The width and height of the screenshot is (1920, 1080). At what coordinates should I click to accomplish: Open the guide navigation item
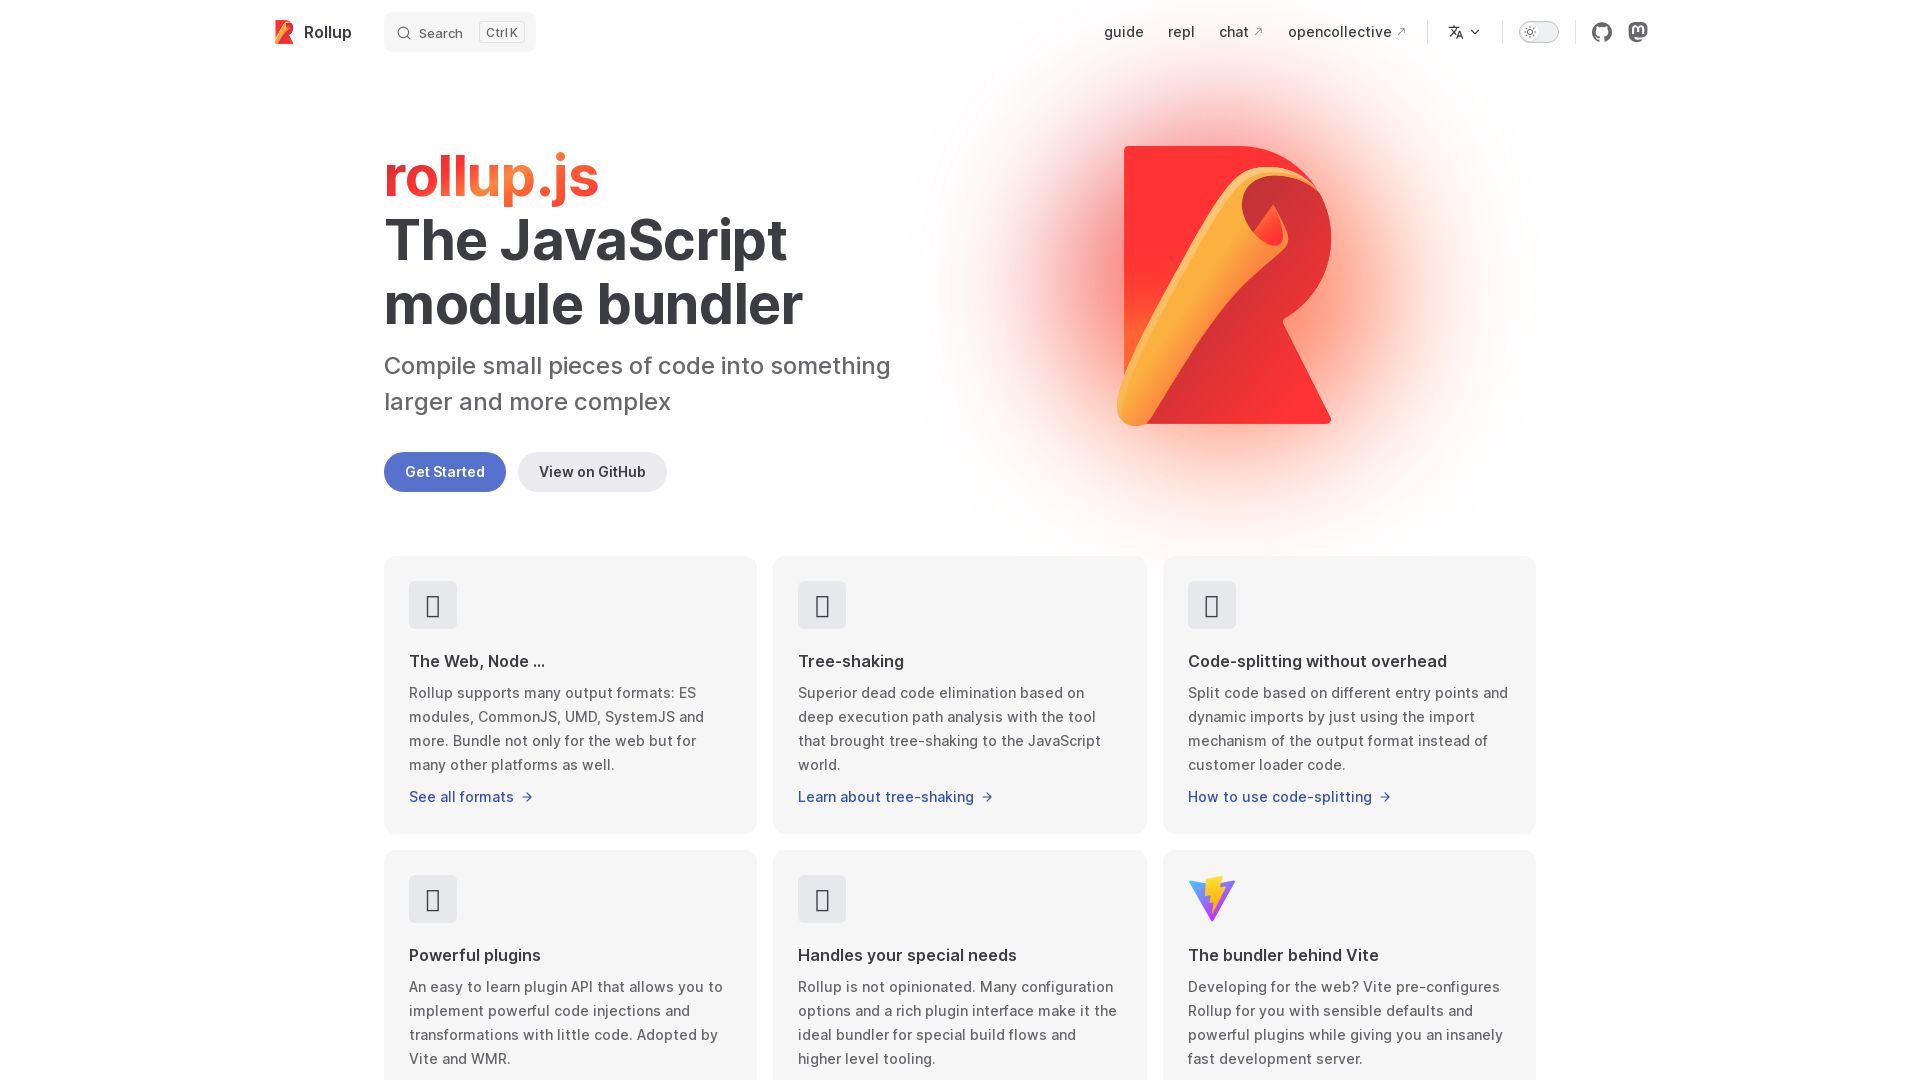tap(1124, 32)
